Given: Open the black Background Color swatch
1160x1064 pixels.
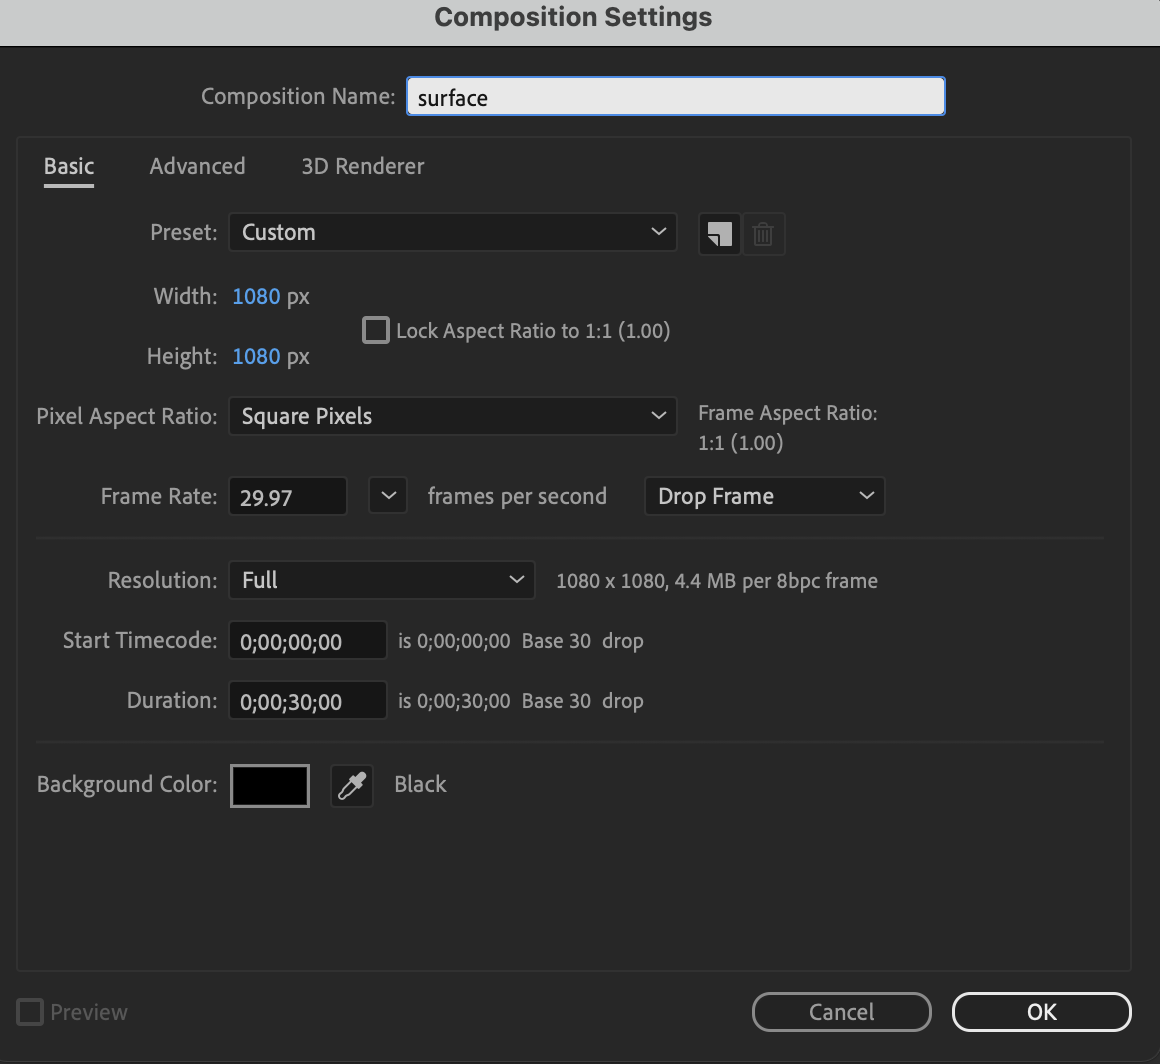Looking at the screenshot, I should (x=269, y=785).
